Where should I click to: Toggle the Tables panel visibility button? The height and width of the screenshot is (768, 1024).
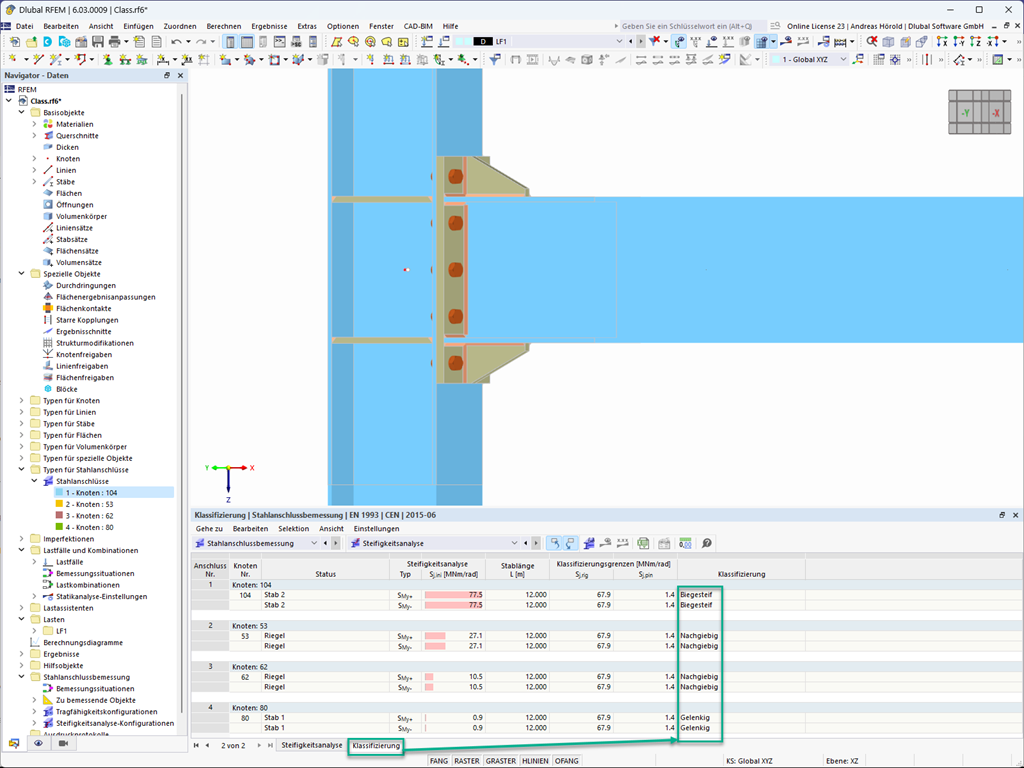click(247, 42)
